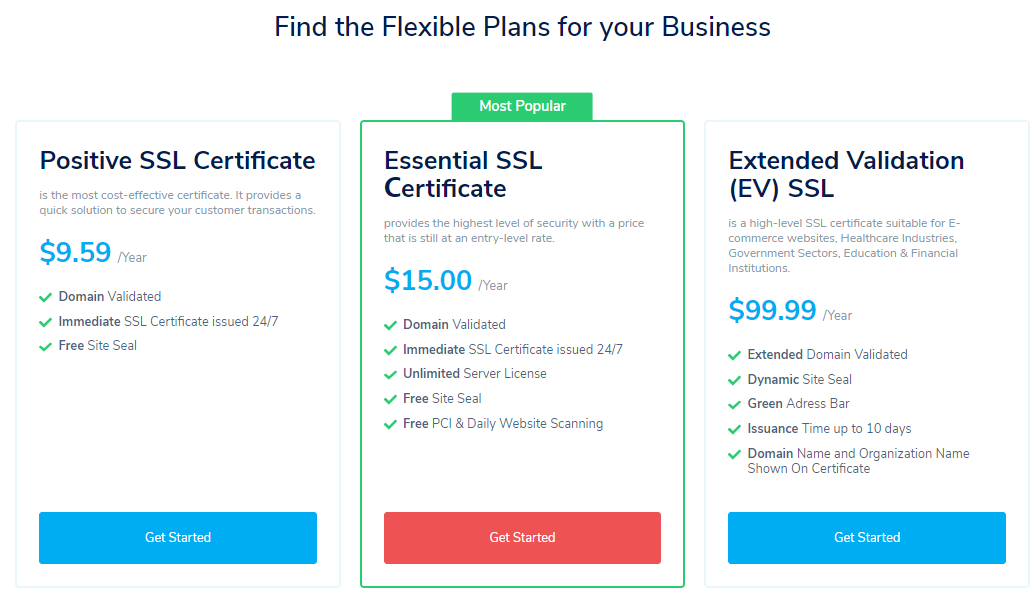Click the Positive SSL Certificate heading

177,161
